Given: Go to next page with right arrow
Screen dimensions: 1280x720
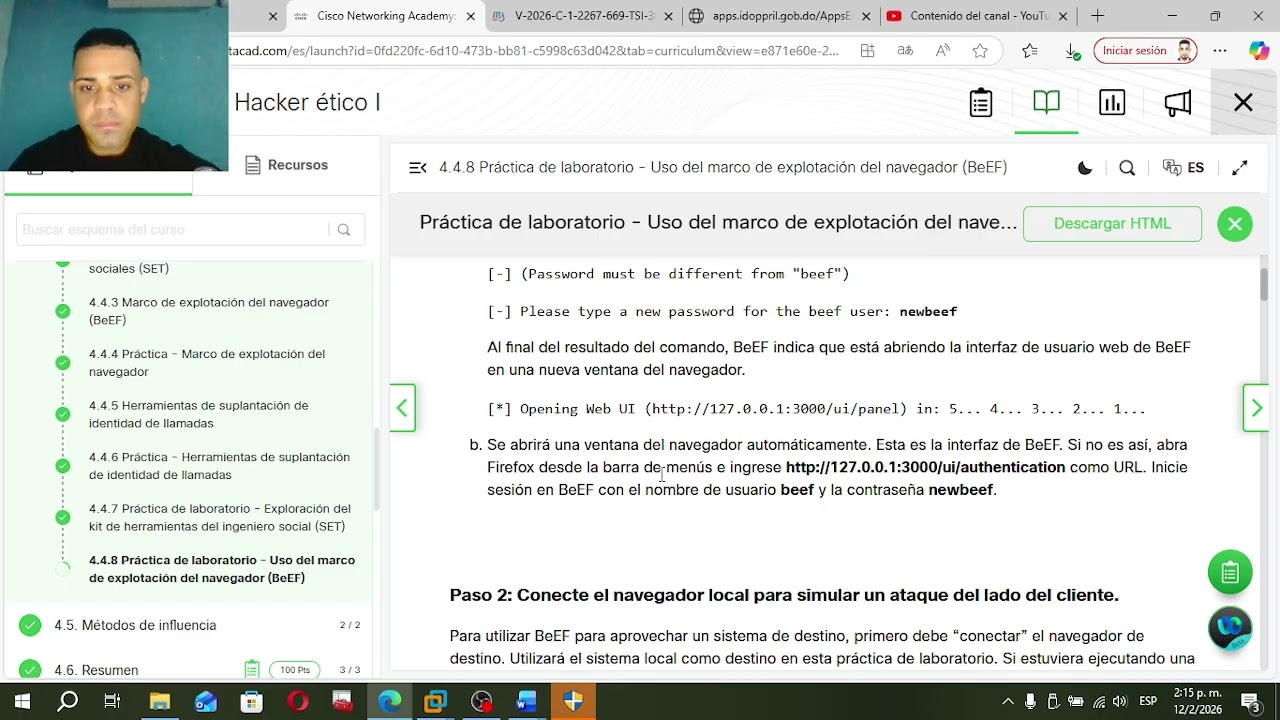Looking at the screenshot, I should tap(1256, 408).
